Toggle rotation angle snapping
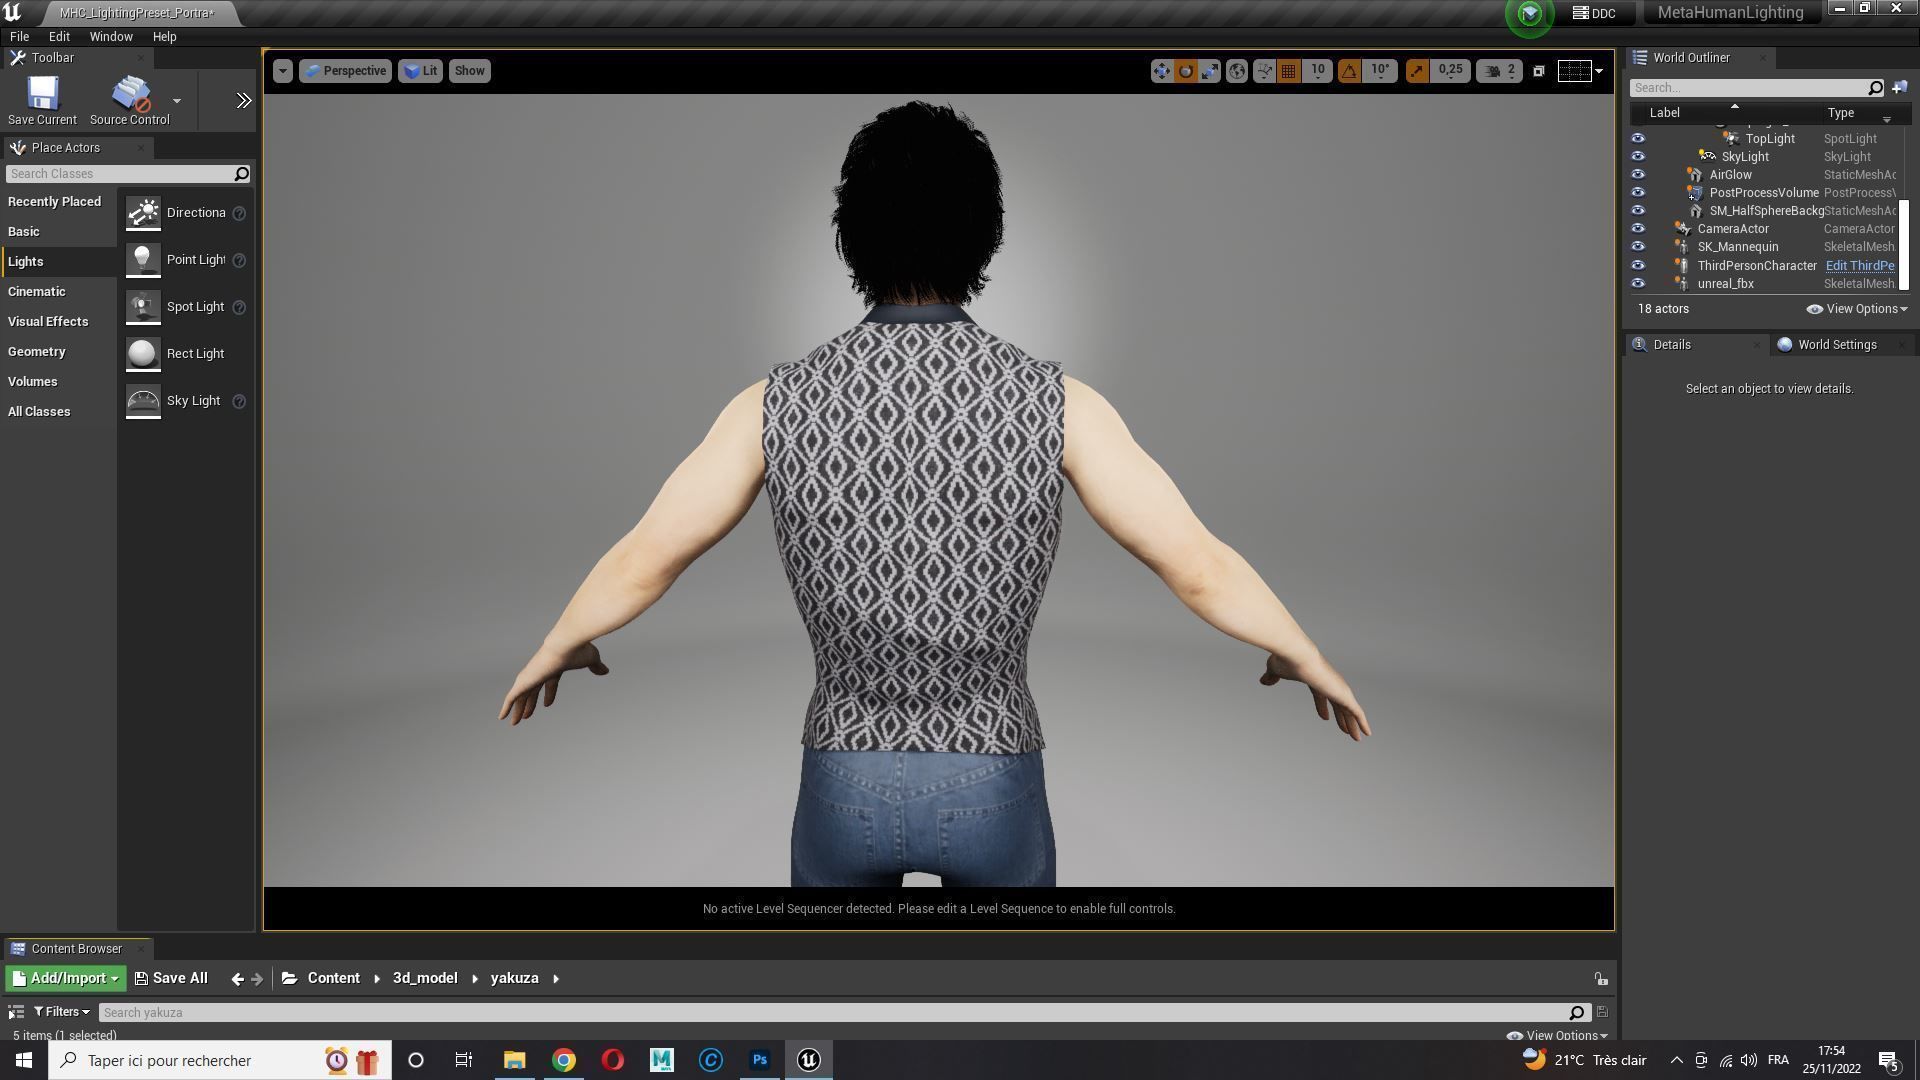Screen dimensions: 1920x1080 [1349, 71]
